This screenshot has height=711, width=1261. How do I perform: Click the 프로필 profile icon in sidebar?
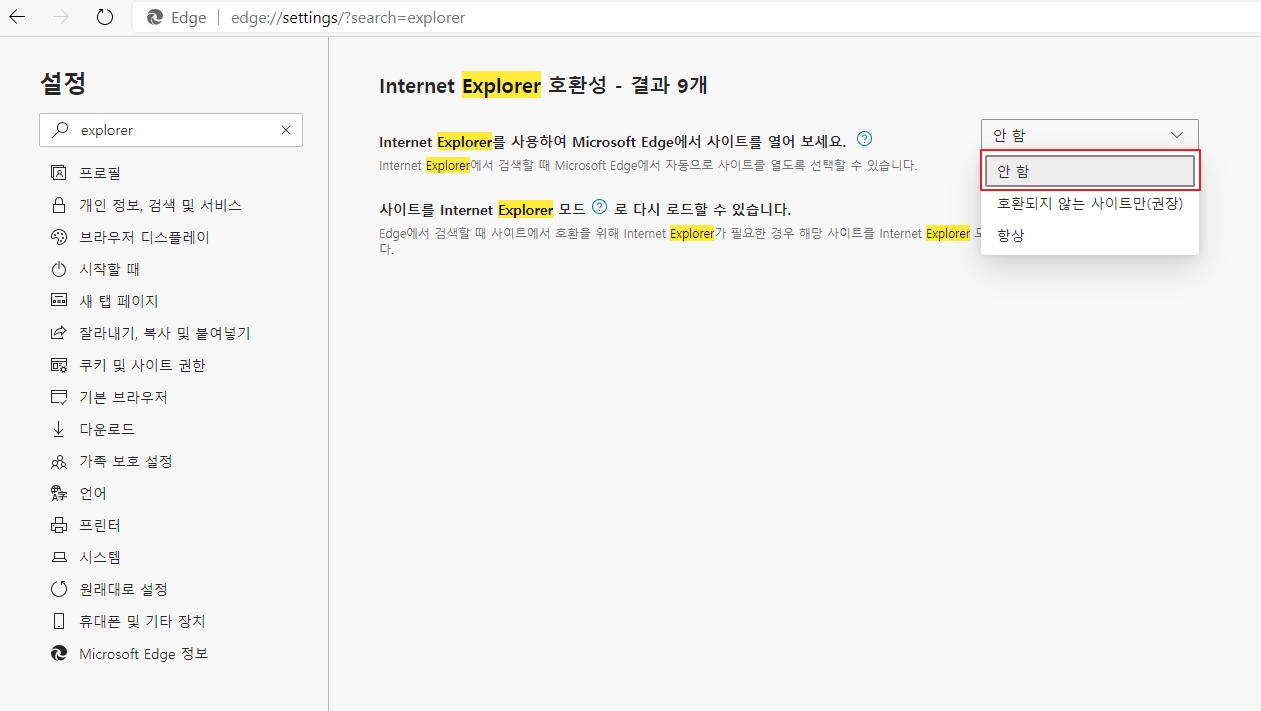(x=58, y=173)
